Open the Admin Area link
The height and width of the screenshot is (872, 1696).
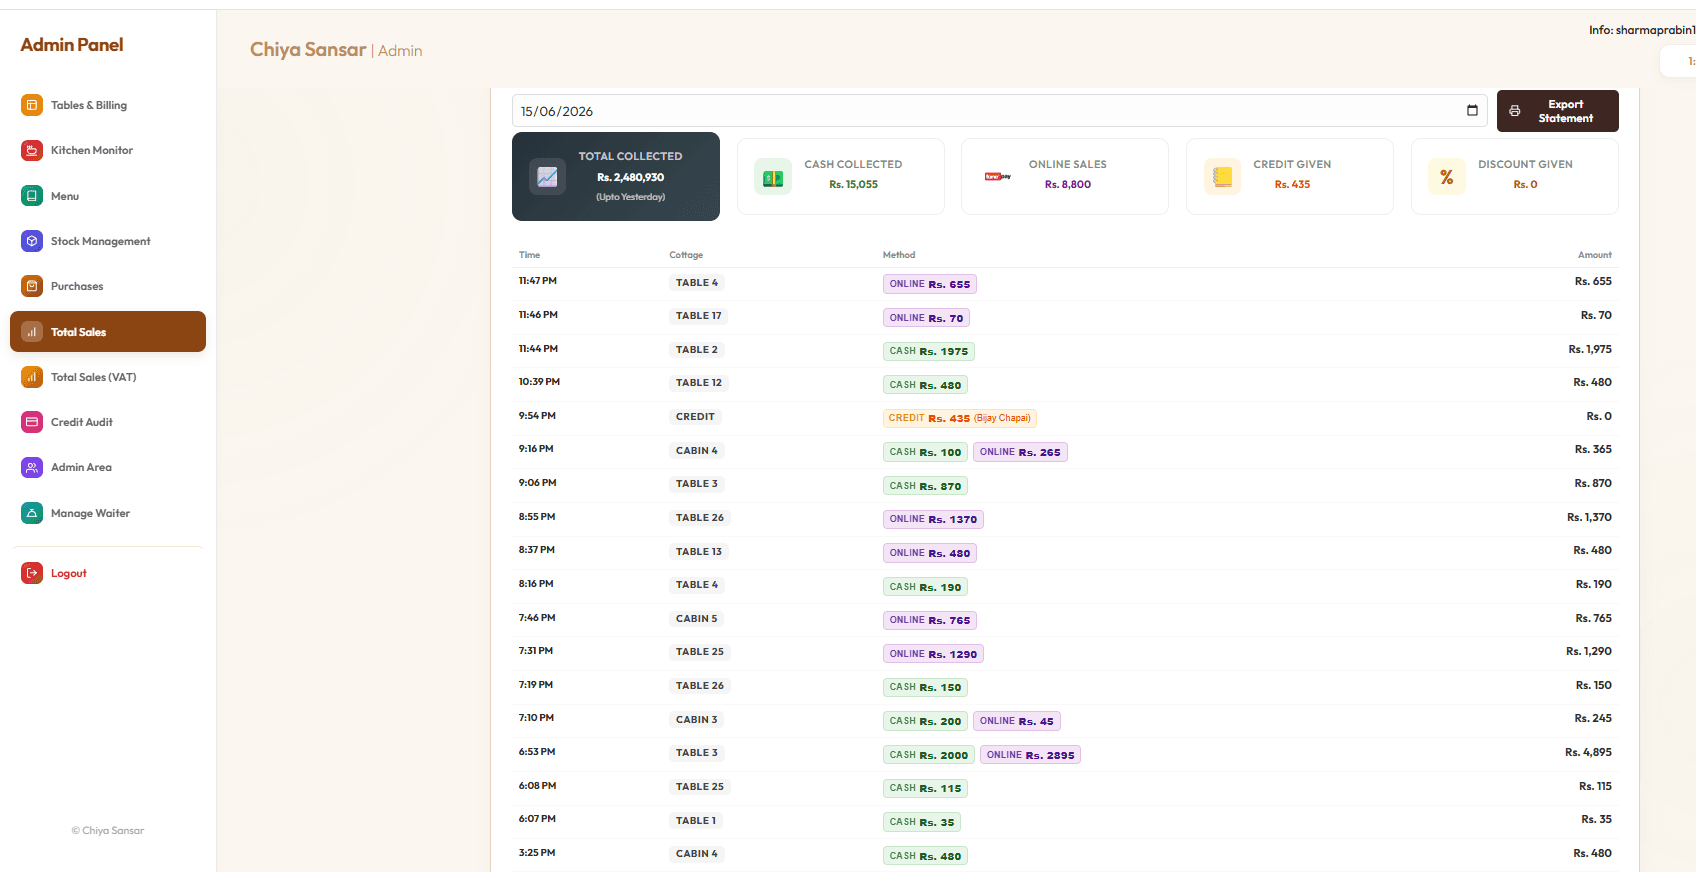tap(108, 467)
